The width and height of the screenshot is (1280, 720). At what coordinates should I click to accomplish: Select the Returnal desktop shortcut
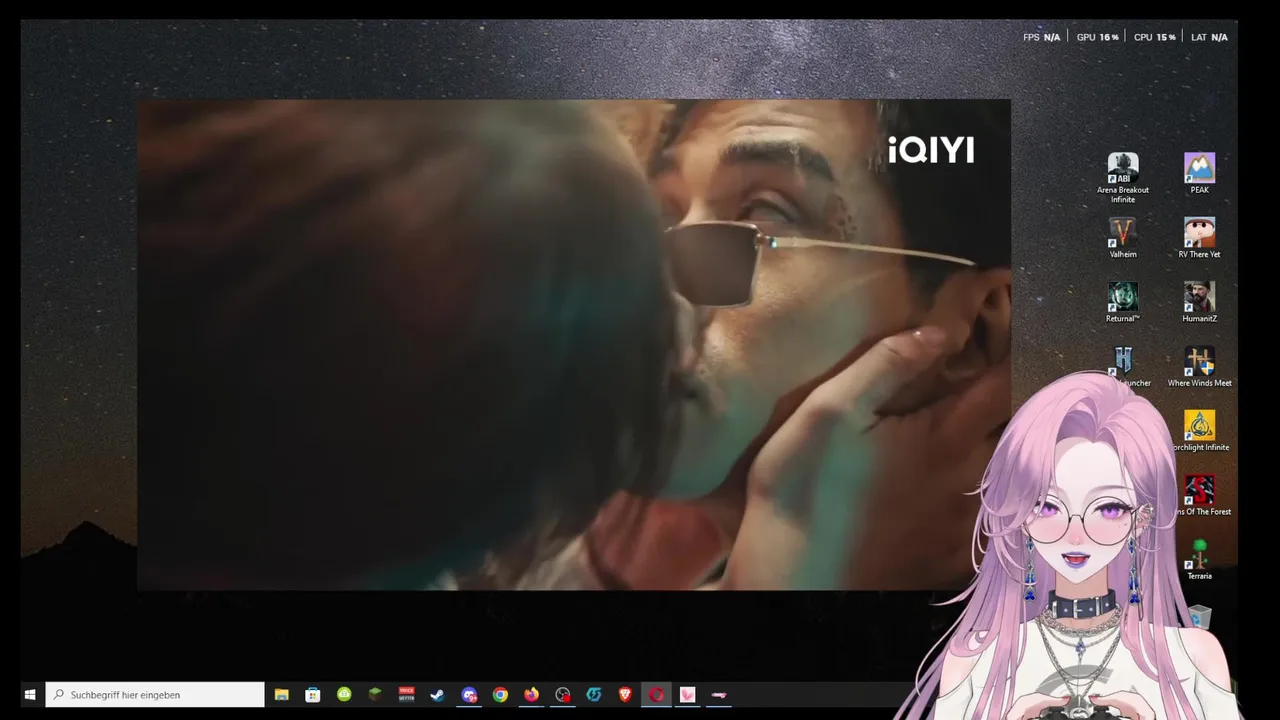point(1122,302)
